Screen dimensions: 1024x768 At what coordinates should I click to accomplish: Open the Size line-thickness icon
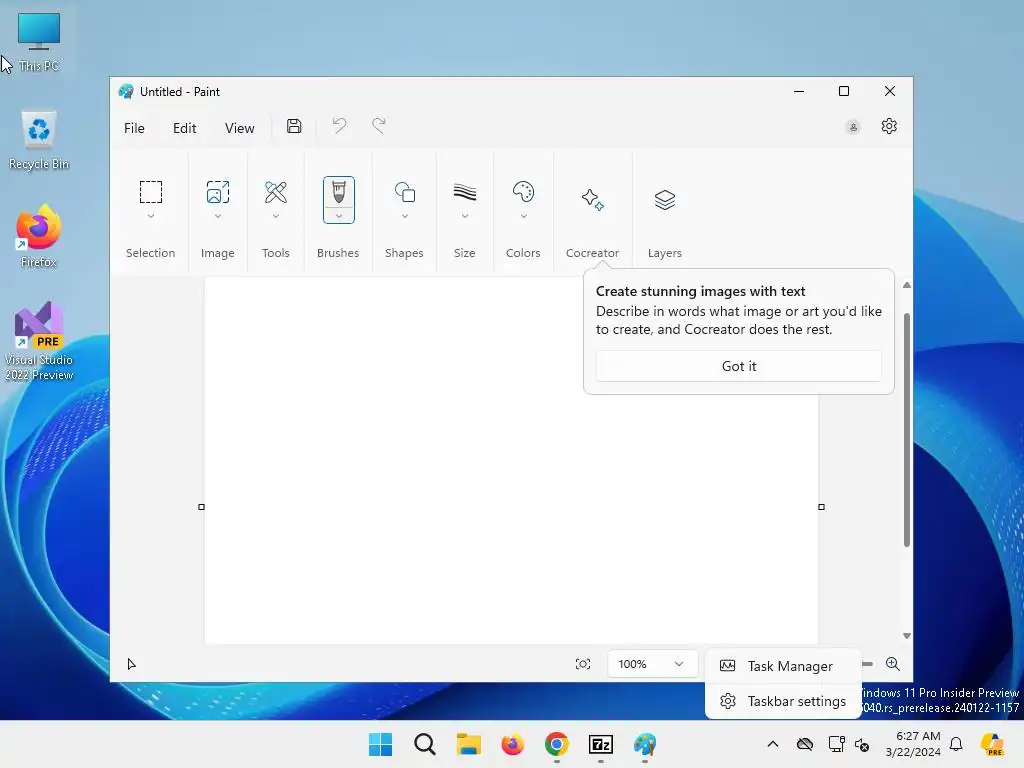[x=464, y=192]
